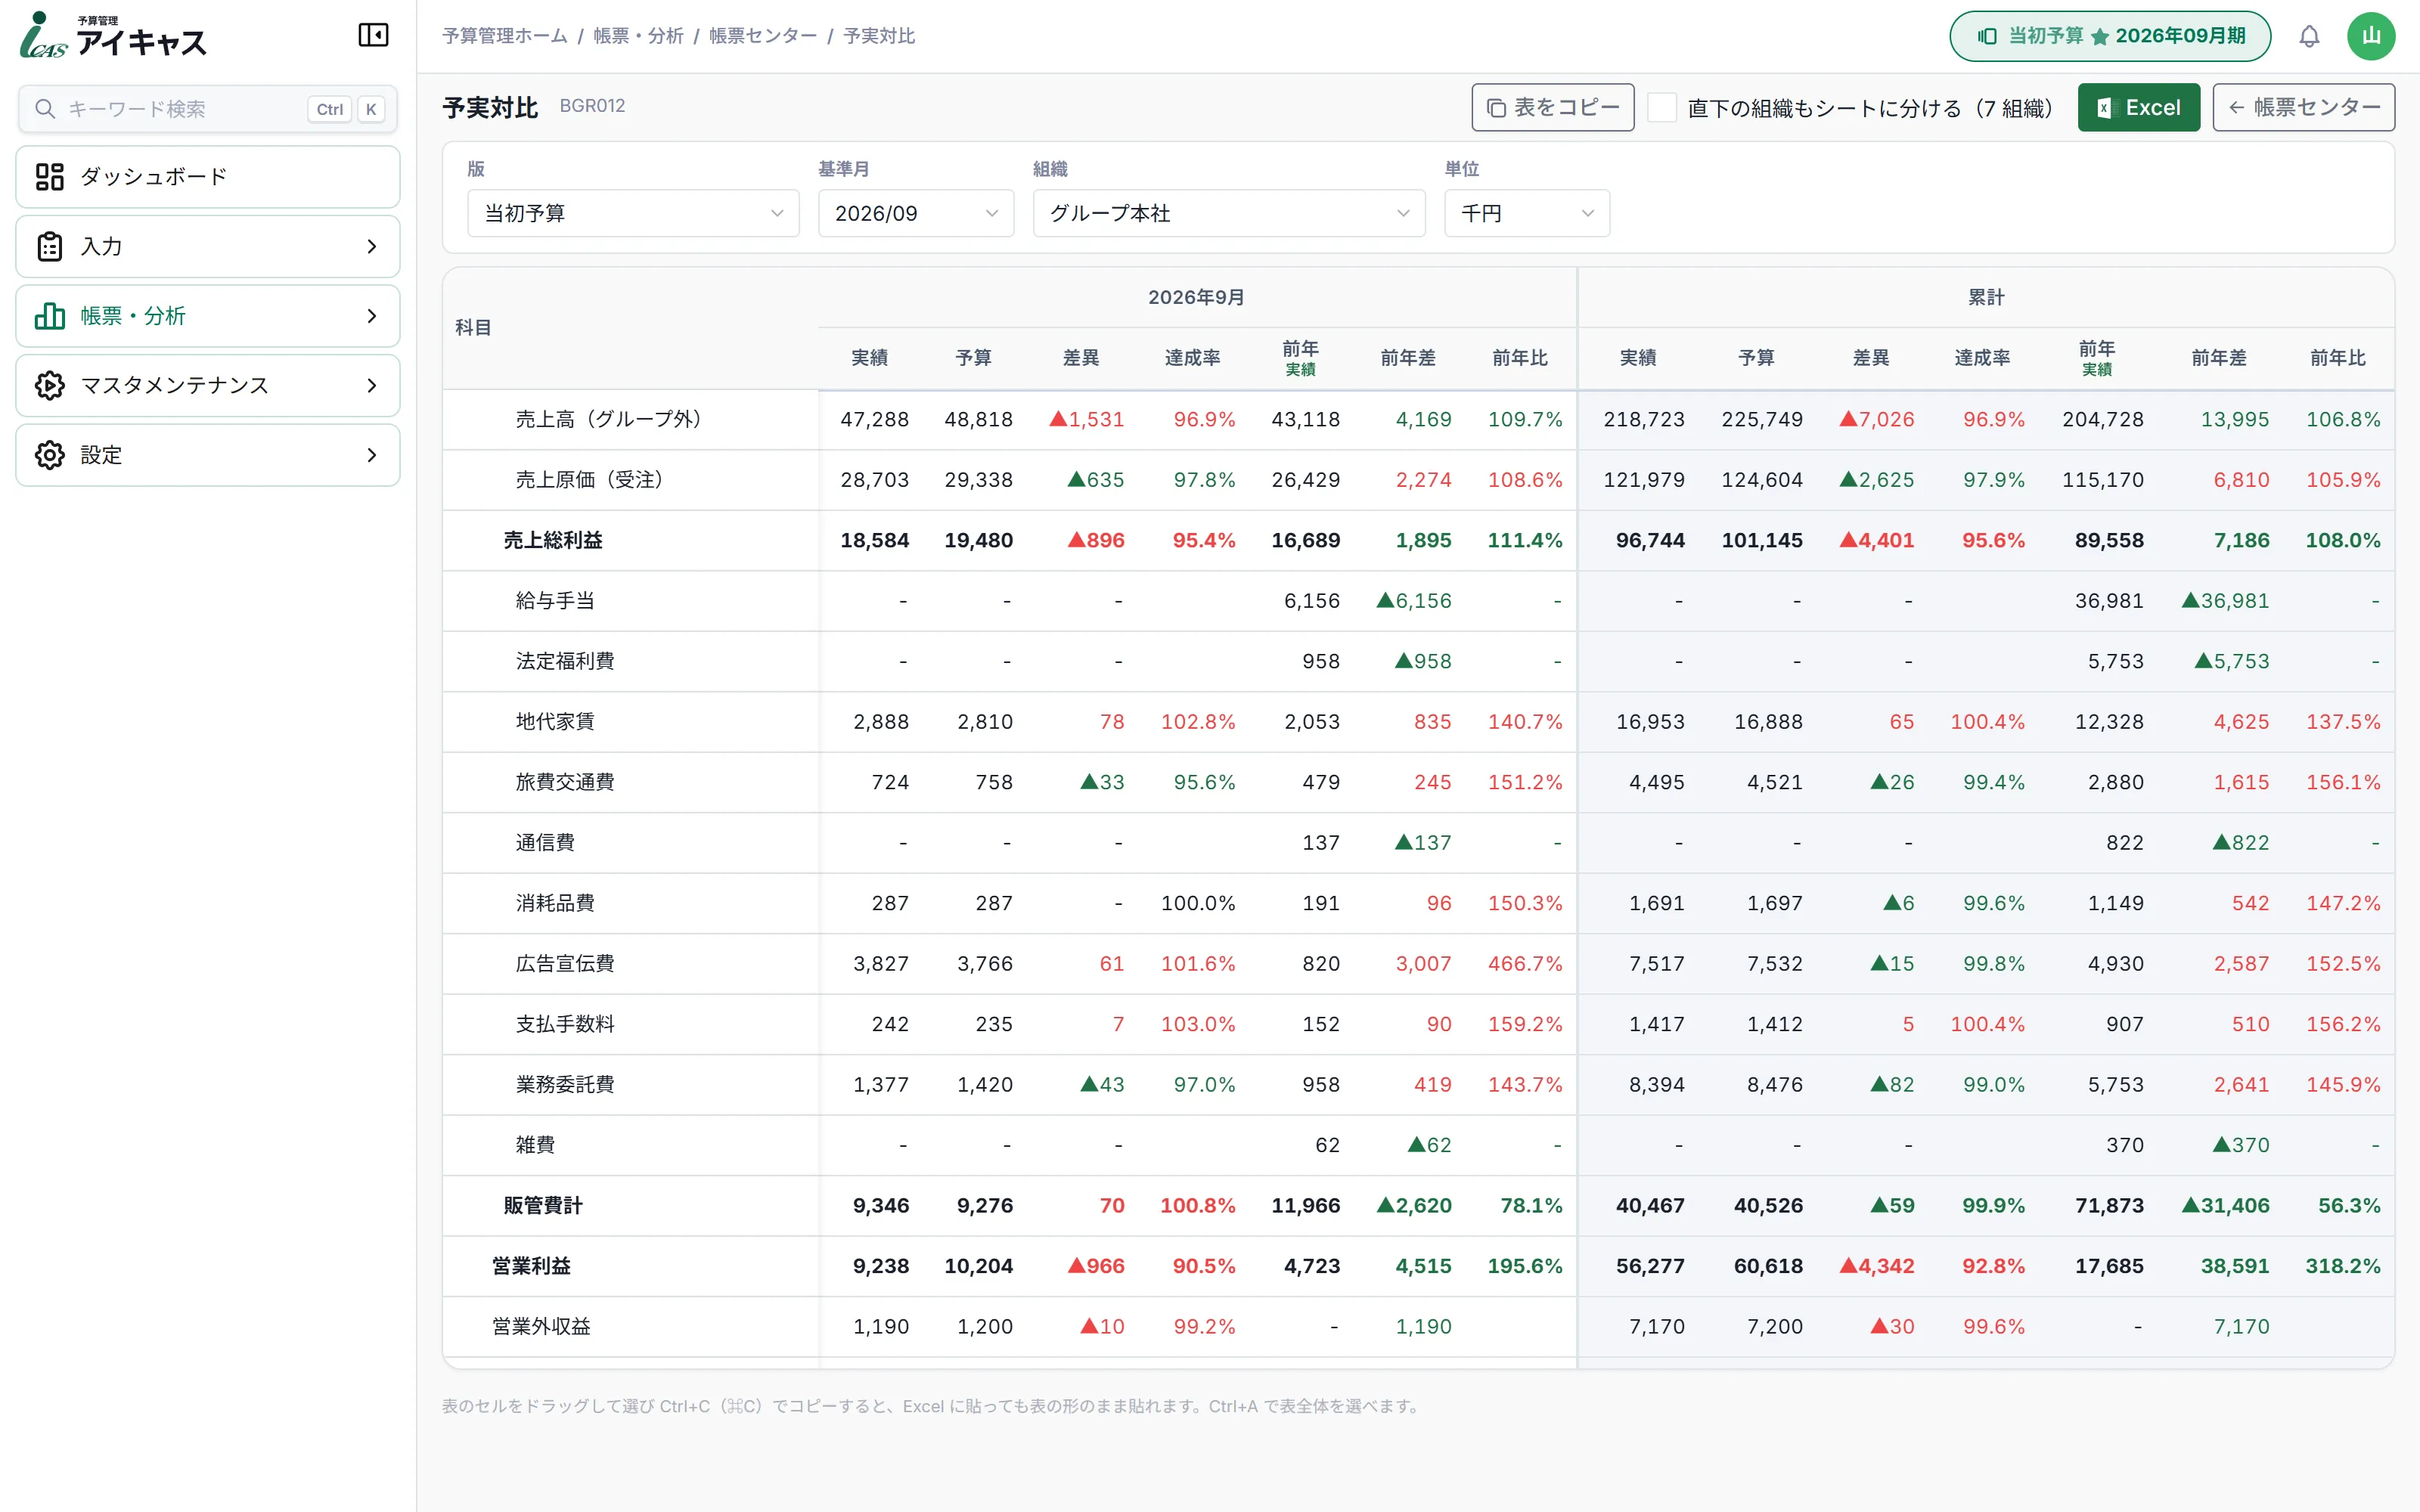The width and height of the screenshot is (2420, 1512).
Task: Click 47,288 in 売上高 row
Action: pos(874,420)
